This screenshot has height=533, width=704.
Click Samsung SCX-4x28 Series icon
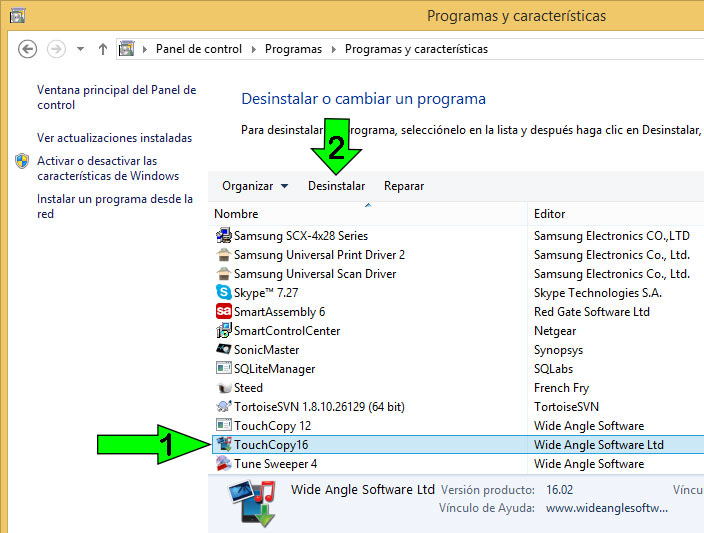(224, 235)
